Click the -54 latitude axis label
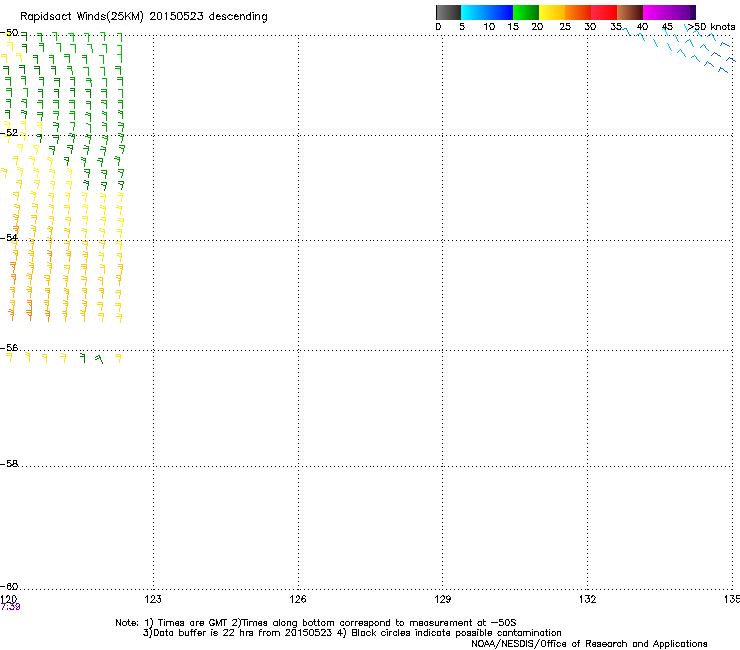The width and height of the screenshot is (740, 650). (9, 237)
